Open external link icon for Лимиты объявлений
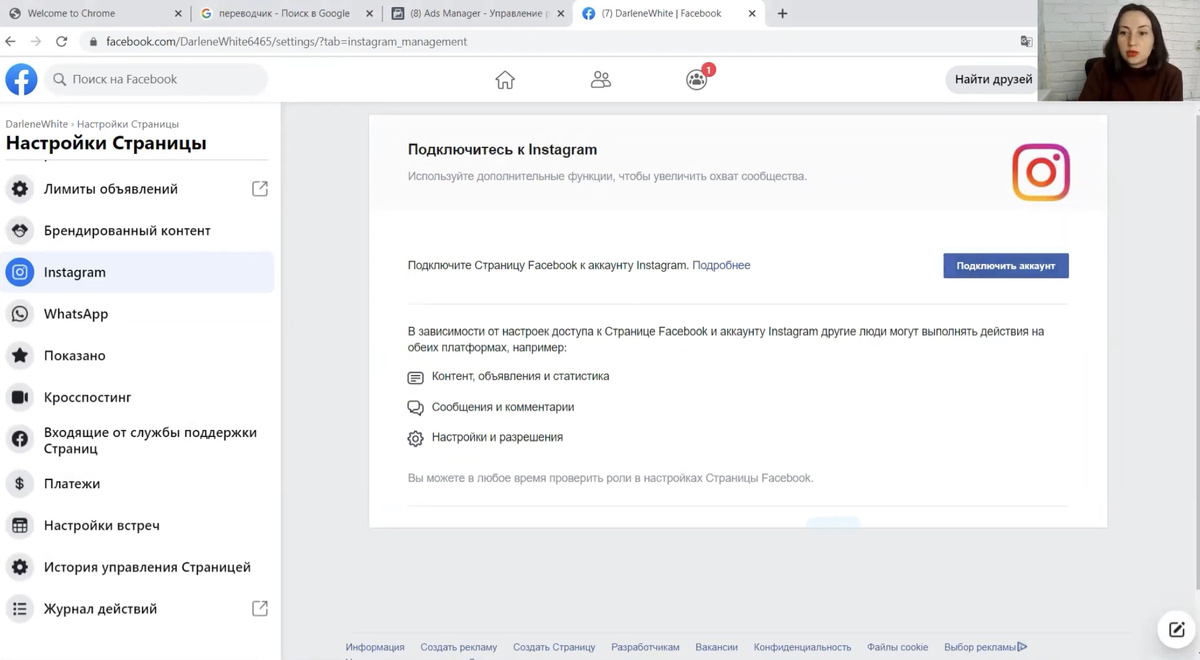Screen dimensions: 1200x660 pyautogui.click(x=260, y=188)
